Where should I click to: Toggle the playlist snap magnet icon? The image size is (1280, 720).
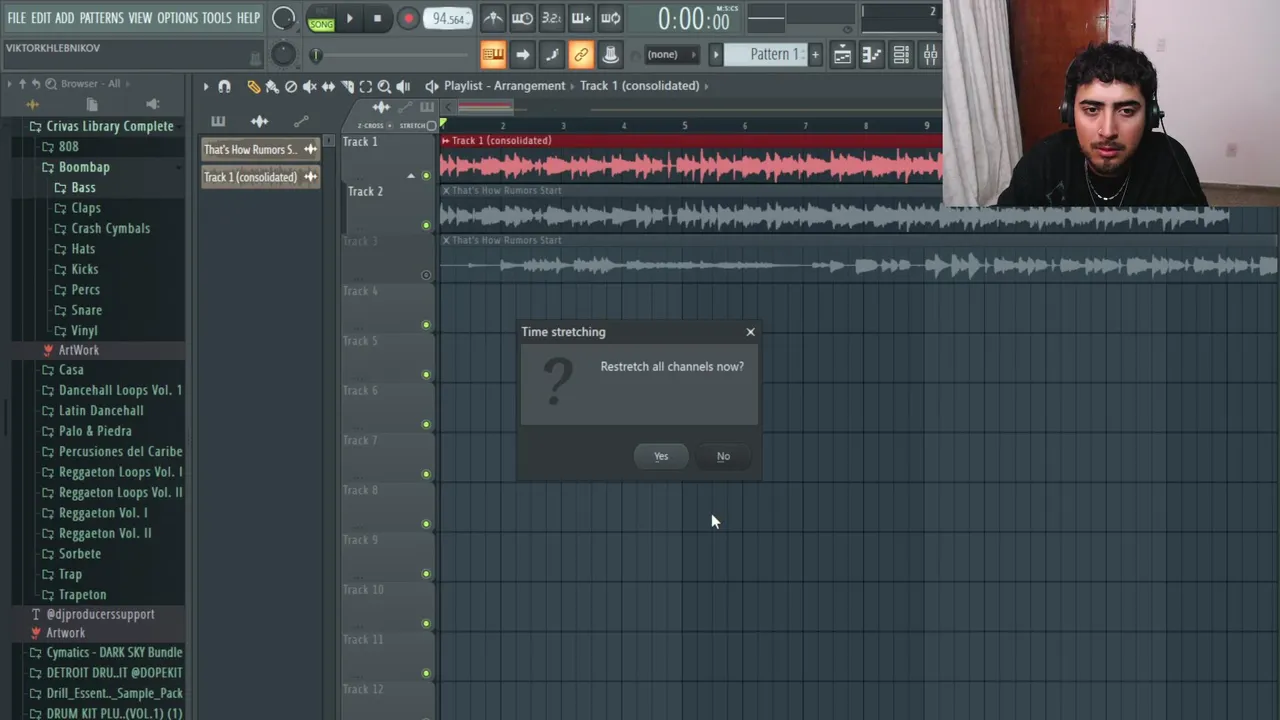pyautogui.click(x=224, y=86)
